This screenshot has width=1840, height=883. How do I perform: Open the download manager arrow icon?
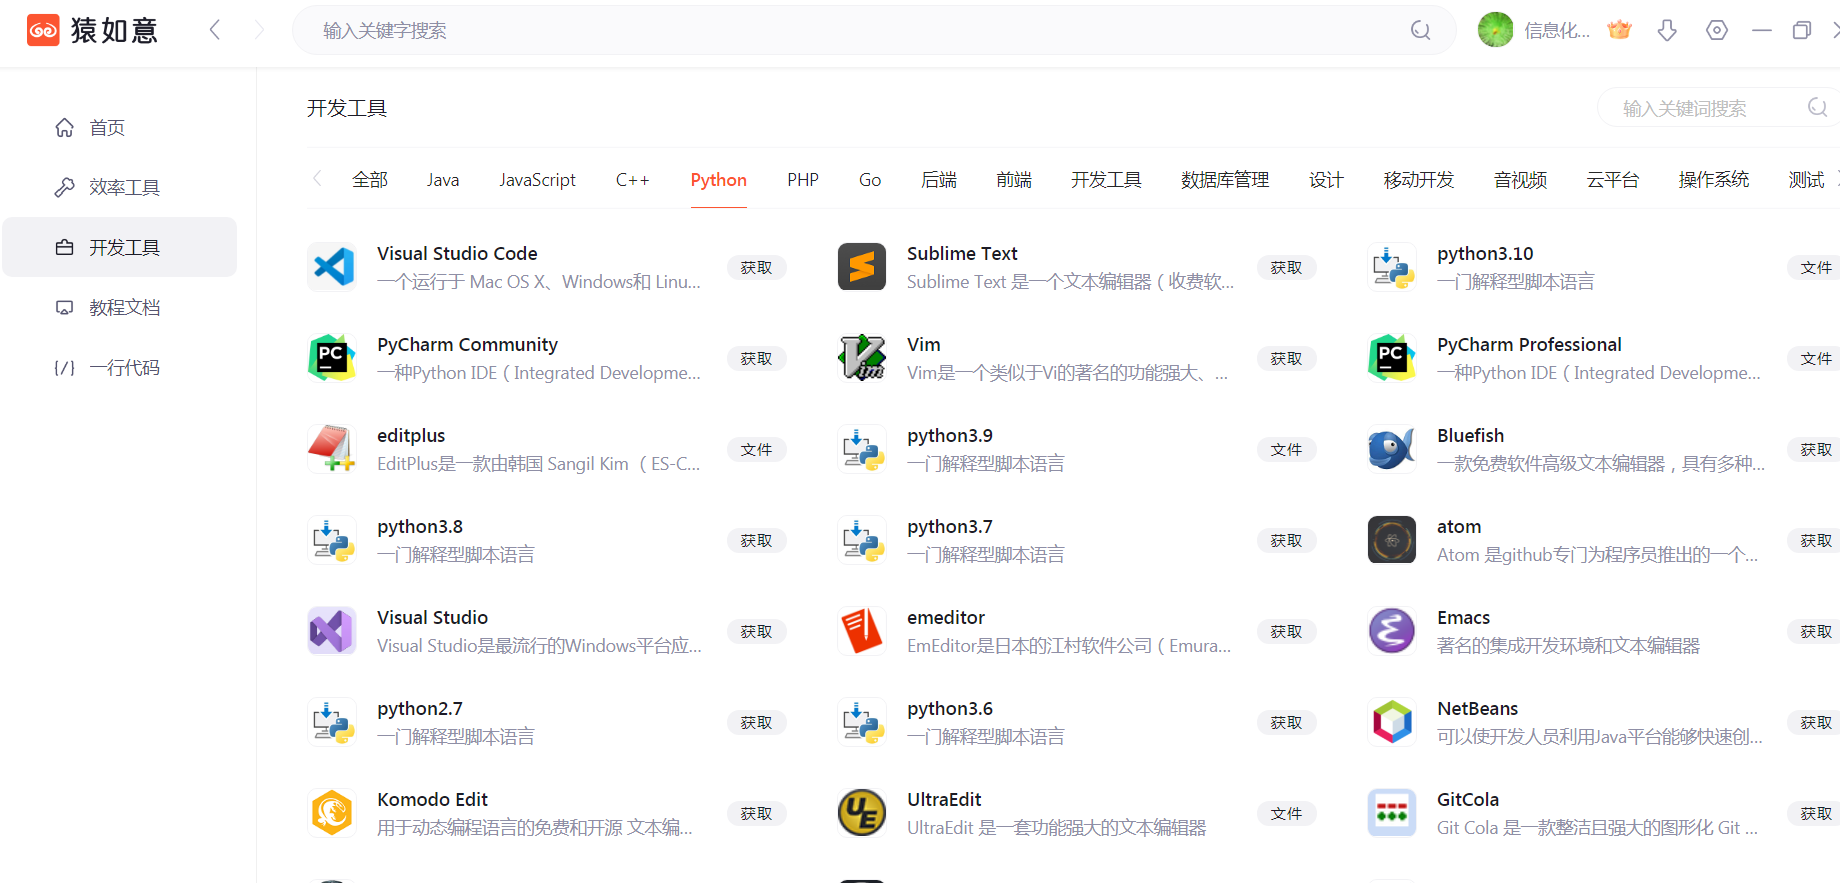coord(1667,30)
